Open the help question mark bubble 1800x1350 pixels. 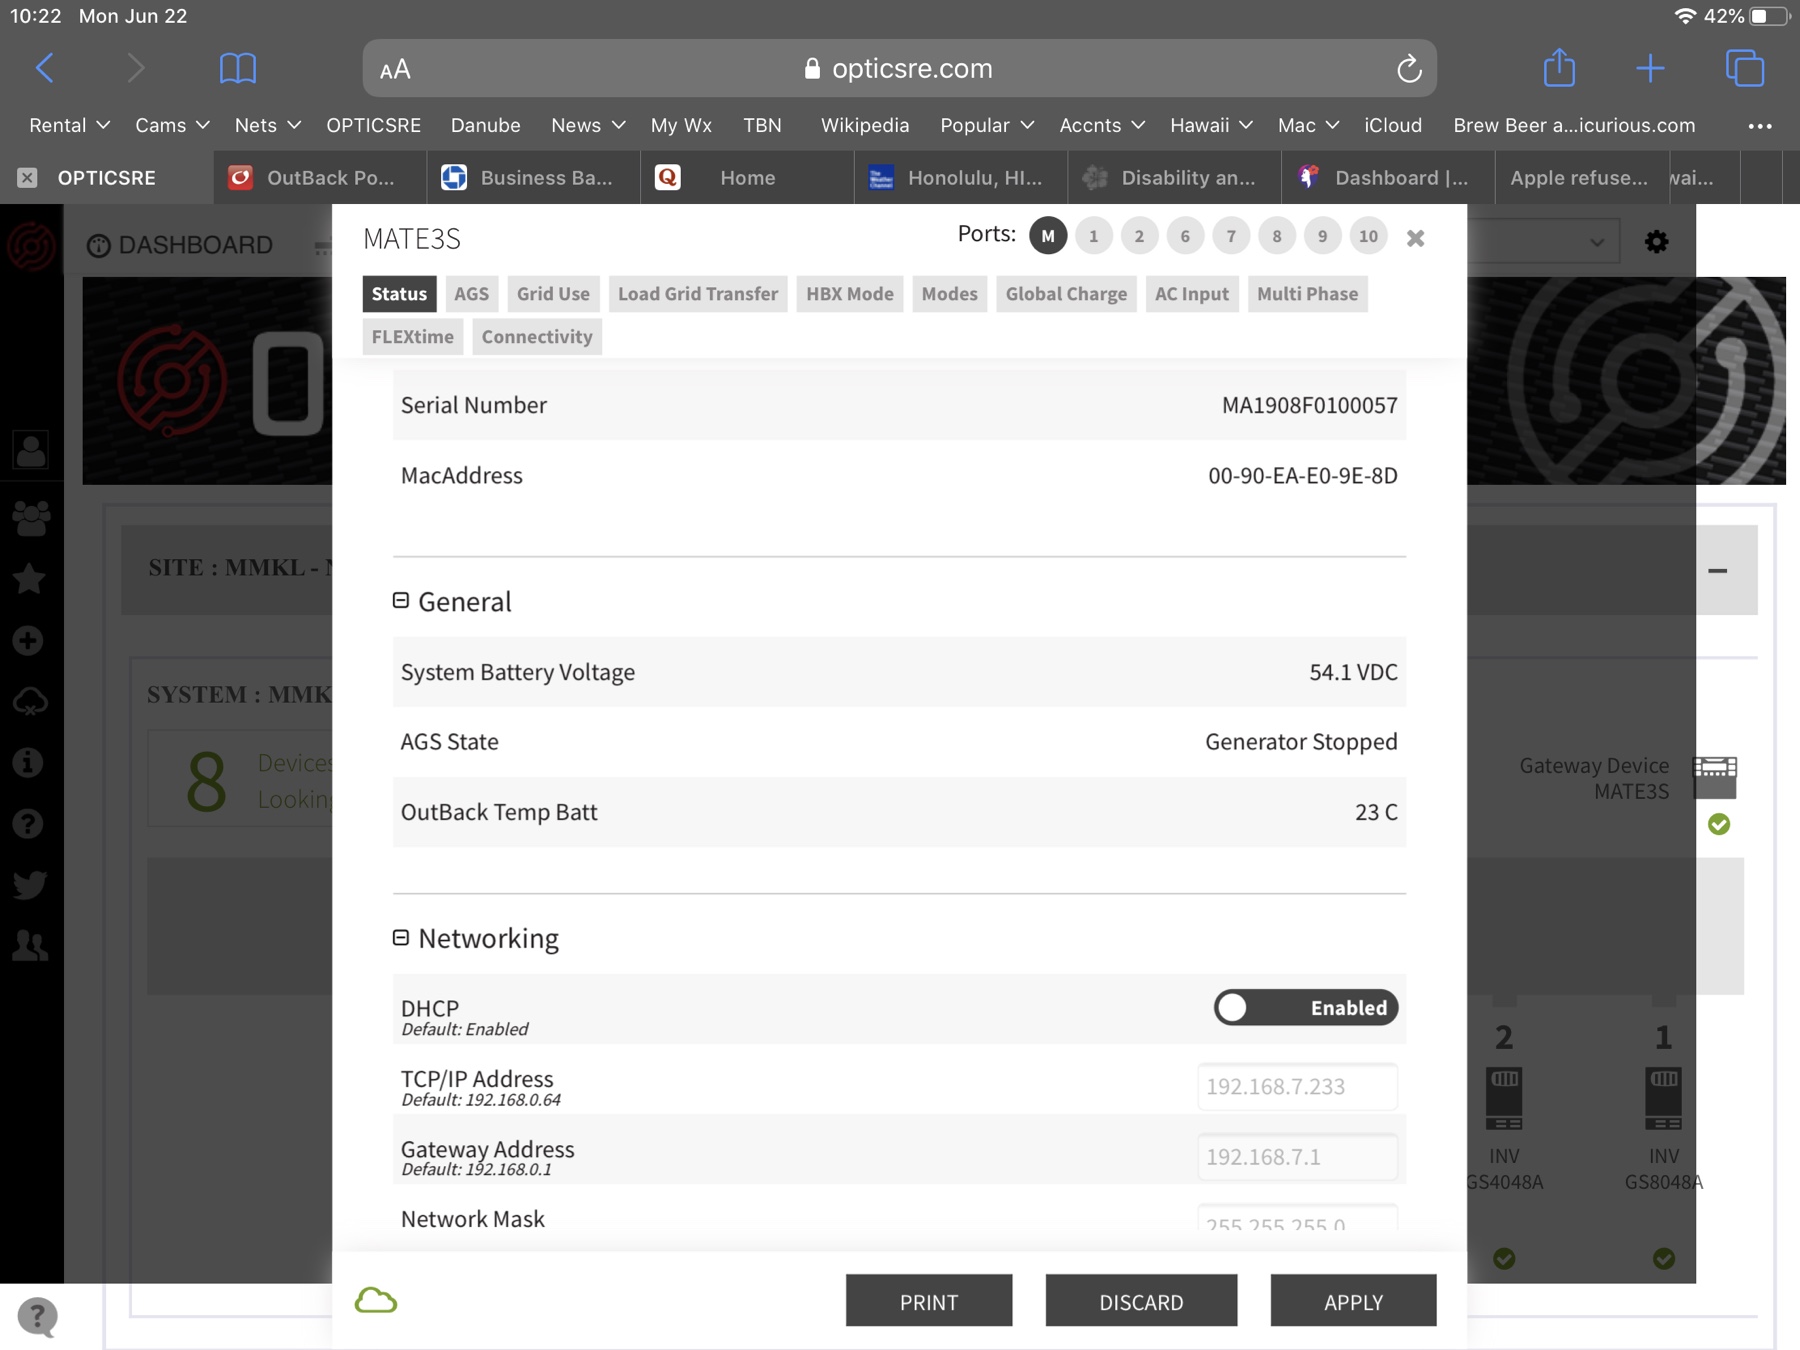pos(37,1316)
